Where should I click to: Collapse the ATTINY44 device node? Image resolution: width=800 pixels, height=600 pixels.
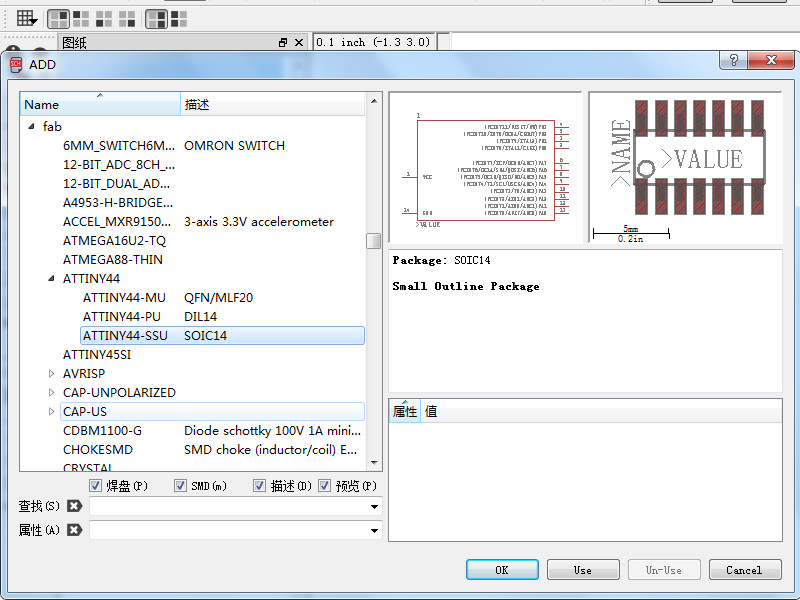pos(52,279)
